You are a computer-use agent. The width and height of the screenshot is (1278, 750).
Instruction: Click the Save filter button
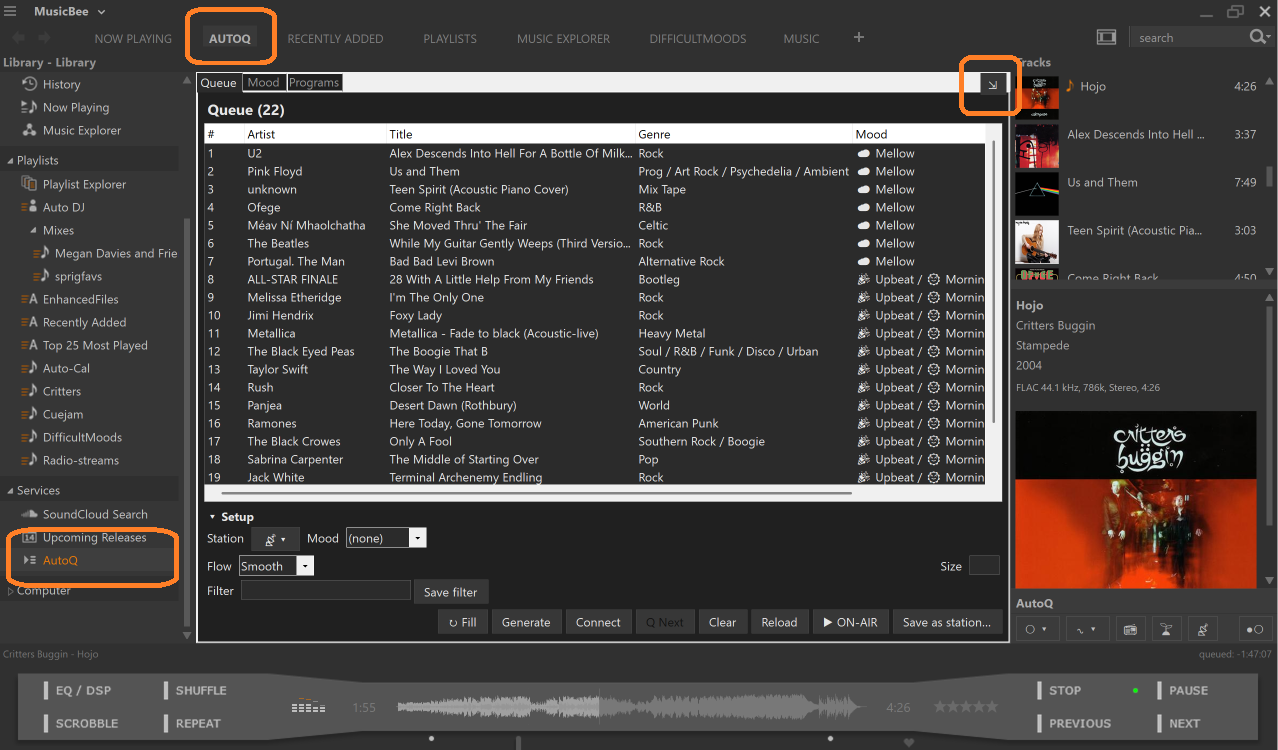click(450, 592)
